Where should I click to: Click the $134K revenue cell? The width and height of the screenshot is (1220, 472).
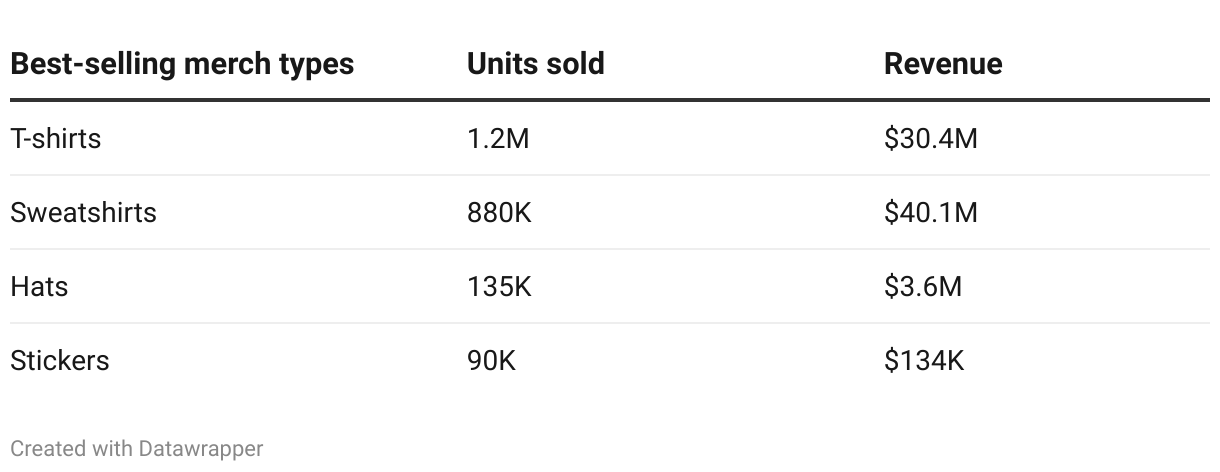[924, 360]
